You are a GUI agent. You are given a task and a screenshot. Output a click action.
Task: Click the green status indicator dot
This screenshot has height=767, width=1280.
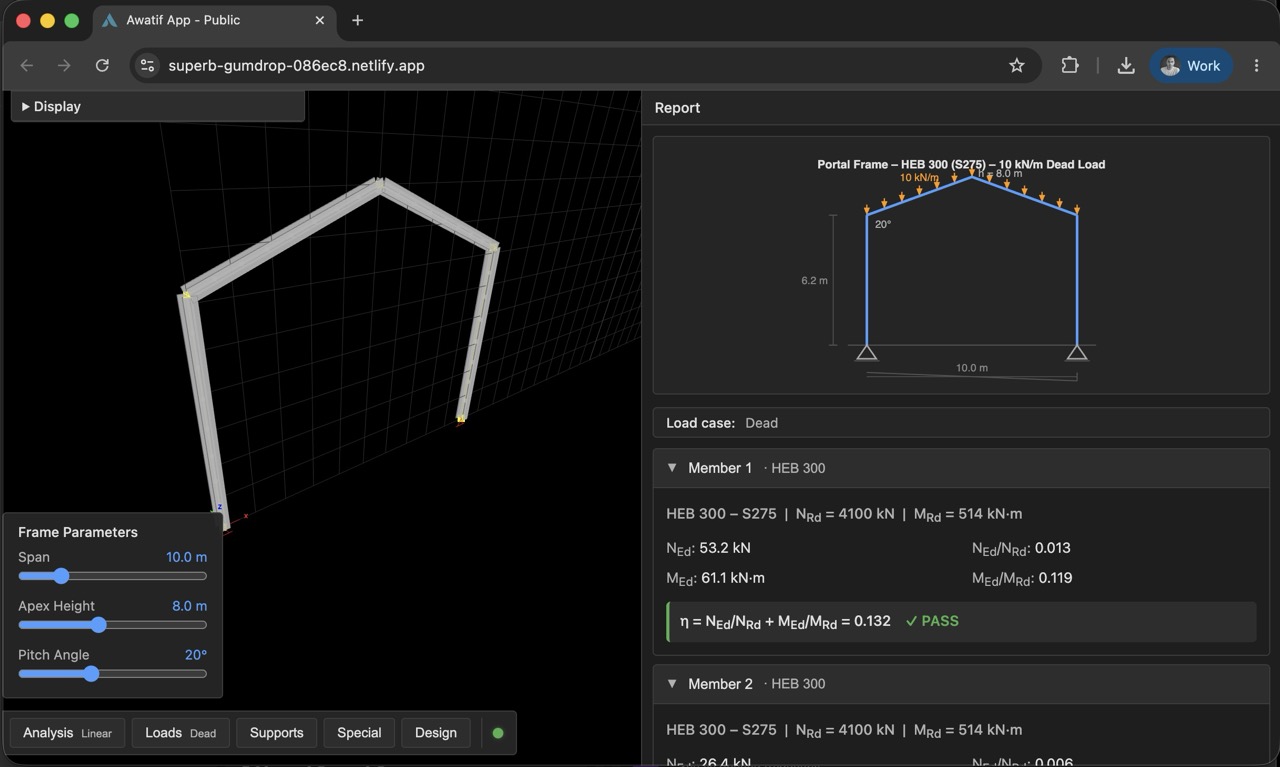pos(498,733)
